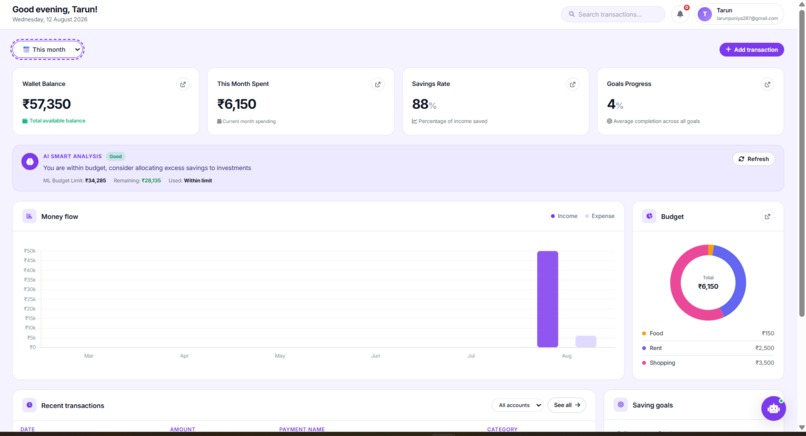
Task: Click the Aug expense bar in chart
Action: coord(585,341)
